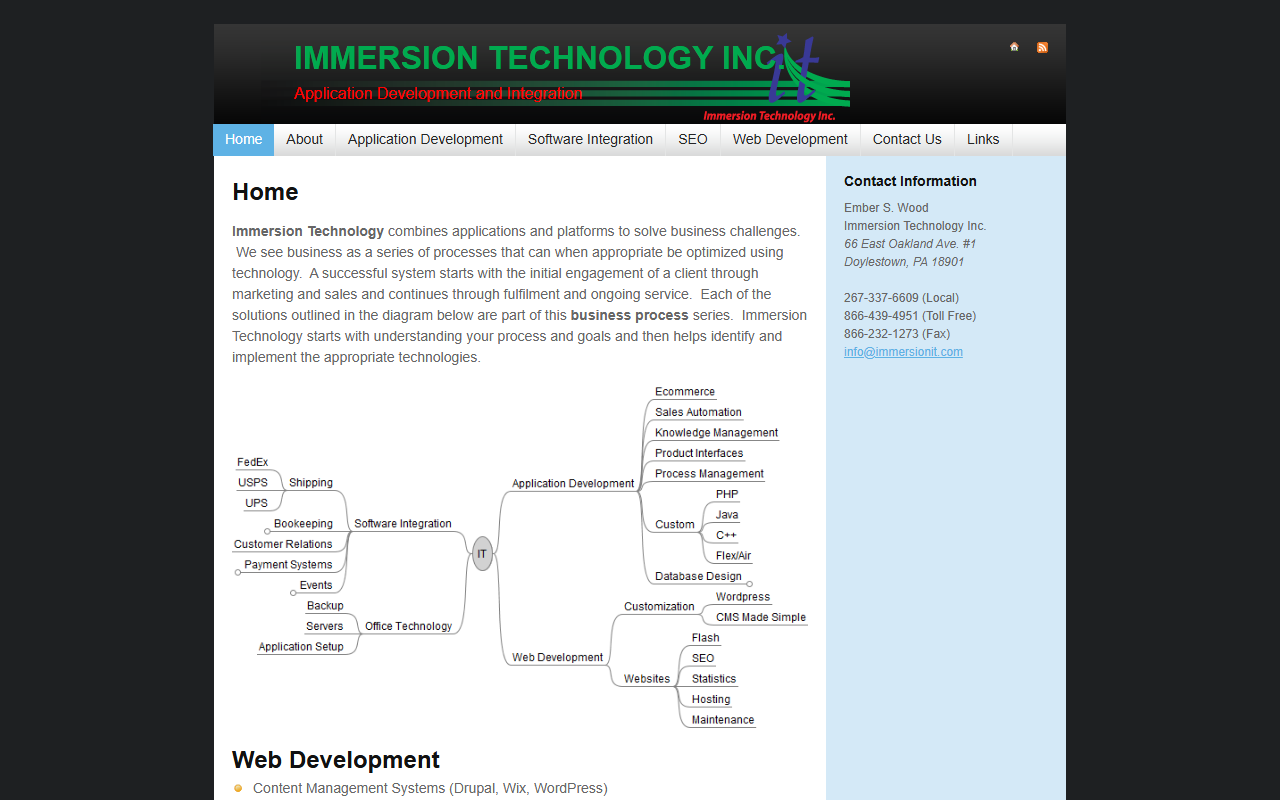Click the FedEx label in the diagram

pyautogui.click(x=253, y=462)
